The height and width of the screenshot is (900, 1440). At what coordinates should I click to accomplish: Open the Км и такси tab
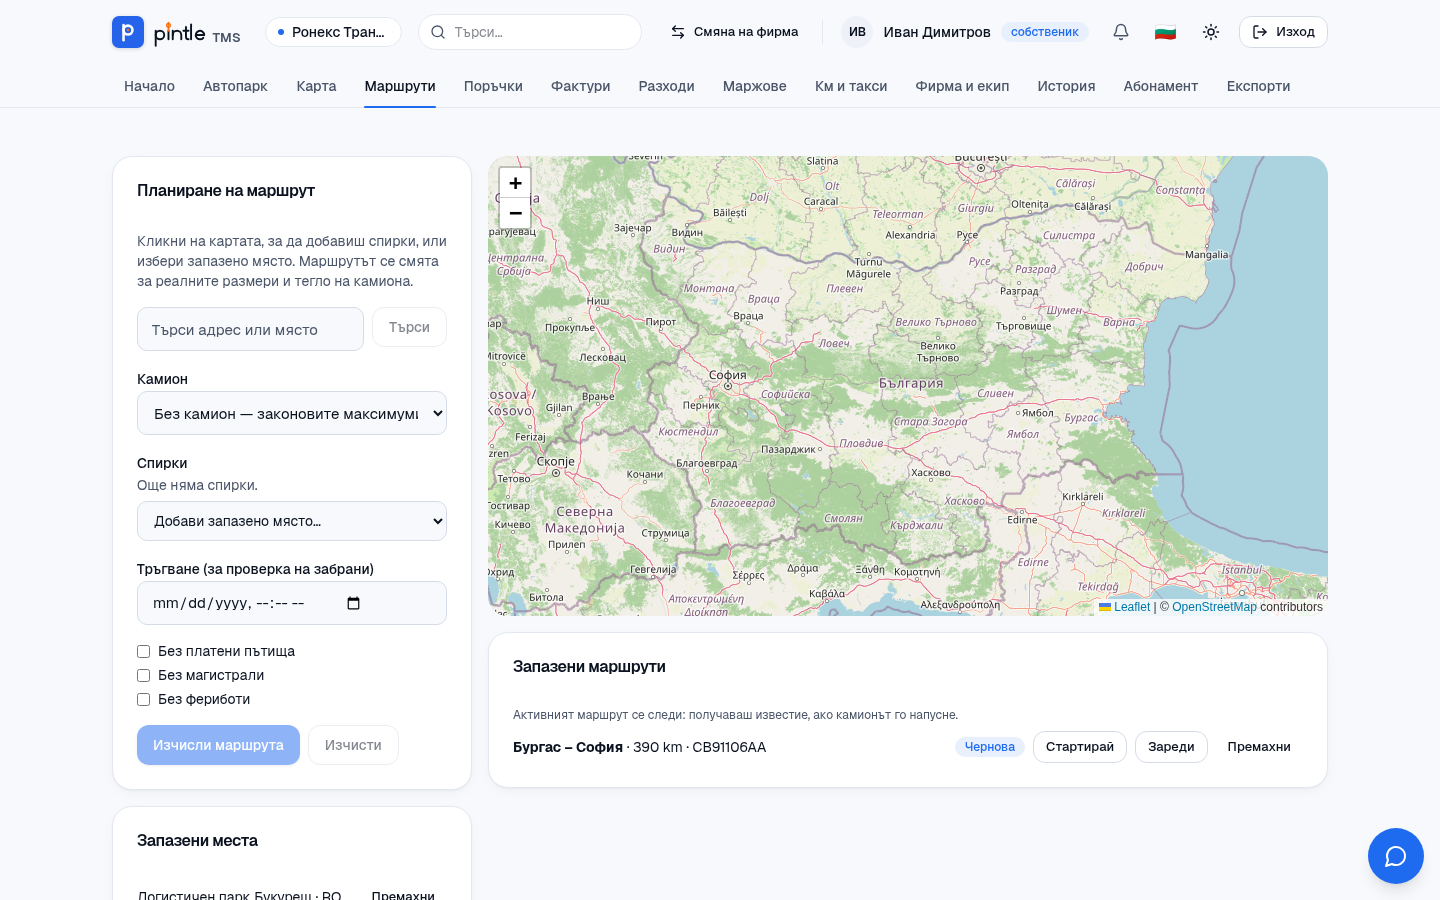(851, 86)
